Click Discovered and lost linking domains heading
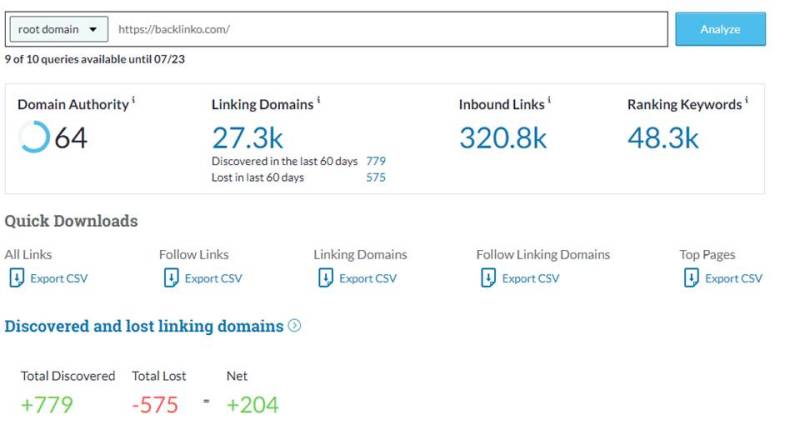Screen dimensions: 800x440 click(144, 326)
